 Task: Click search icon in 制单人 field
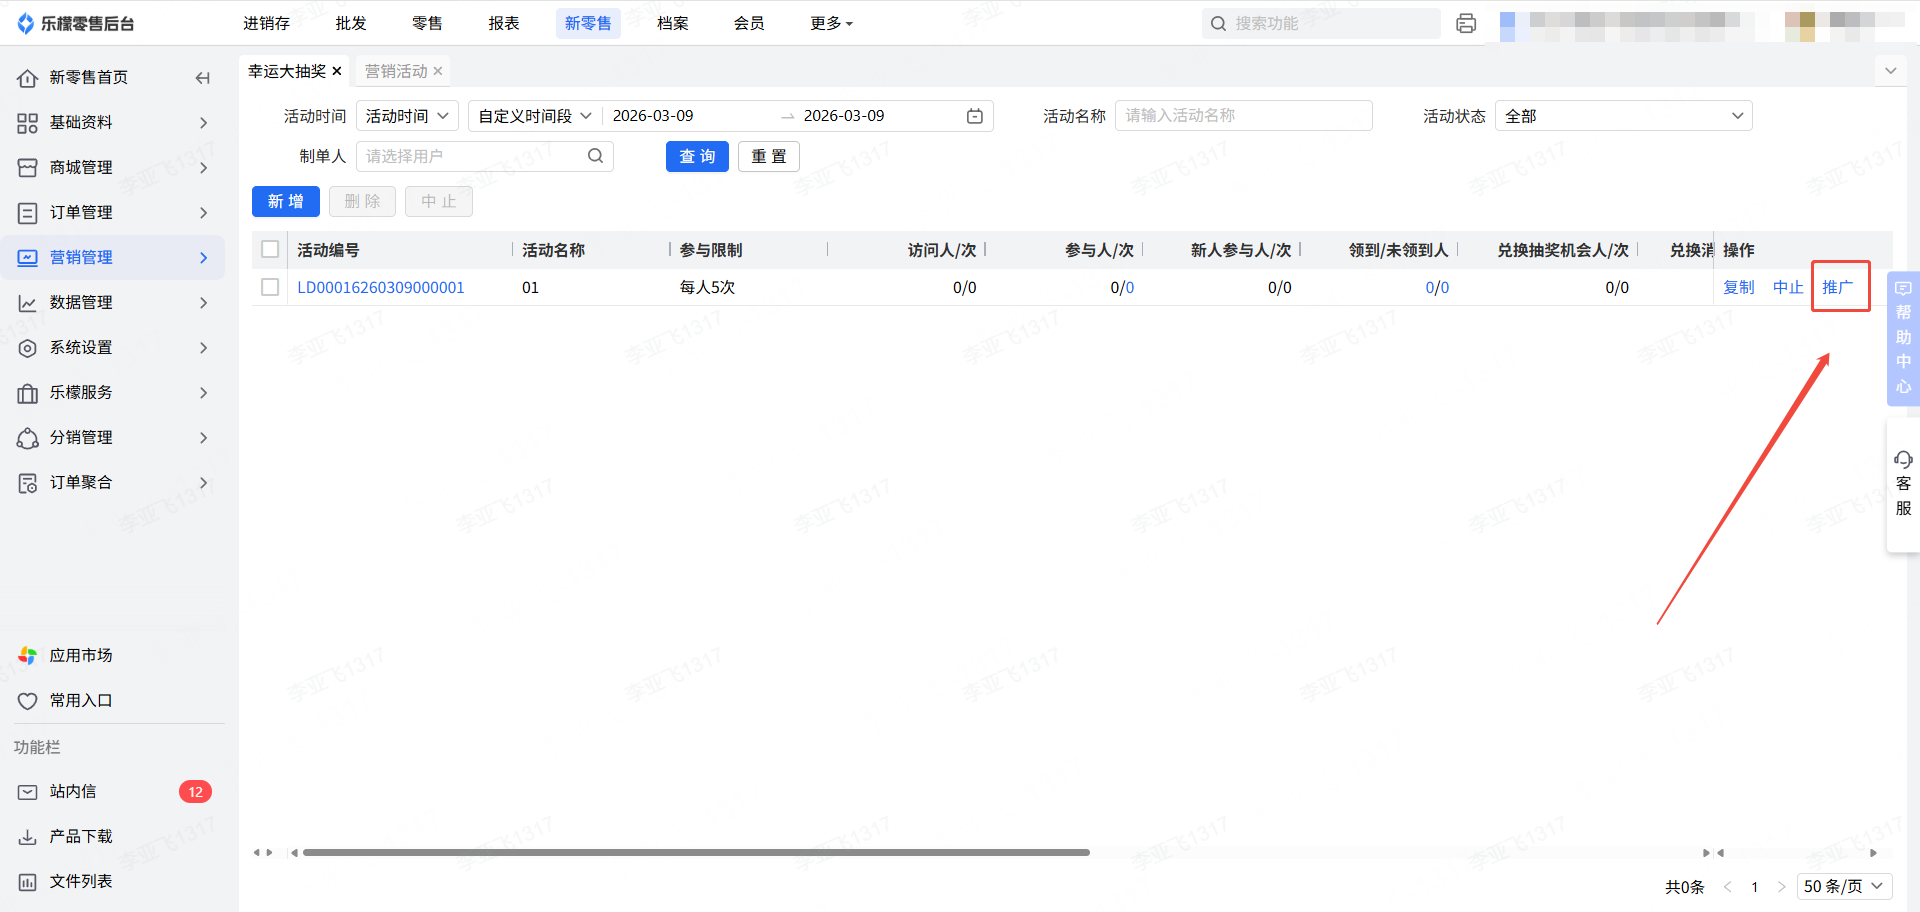pos(595,156)
